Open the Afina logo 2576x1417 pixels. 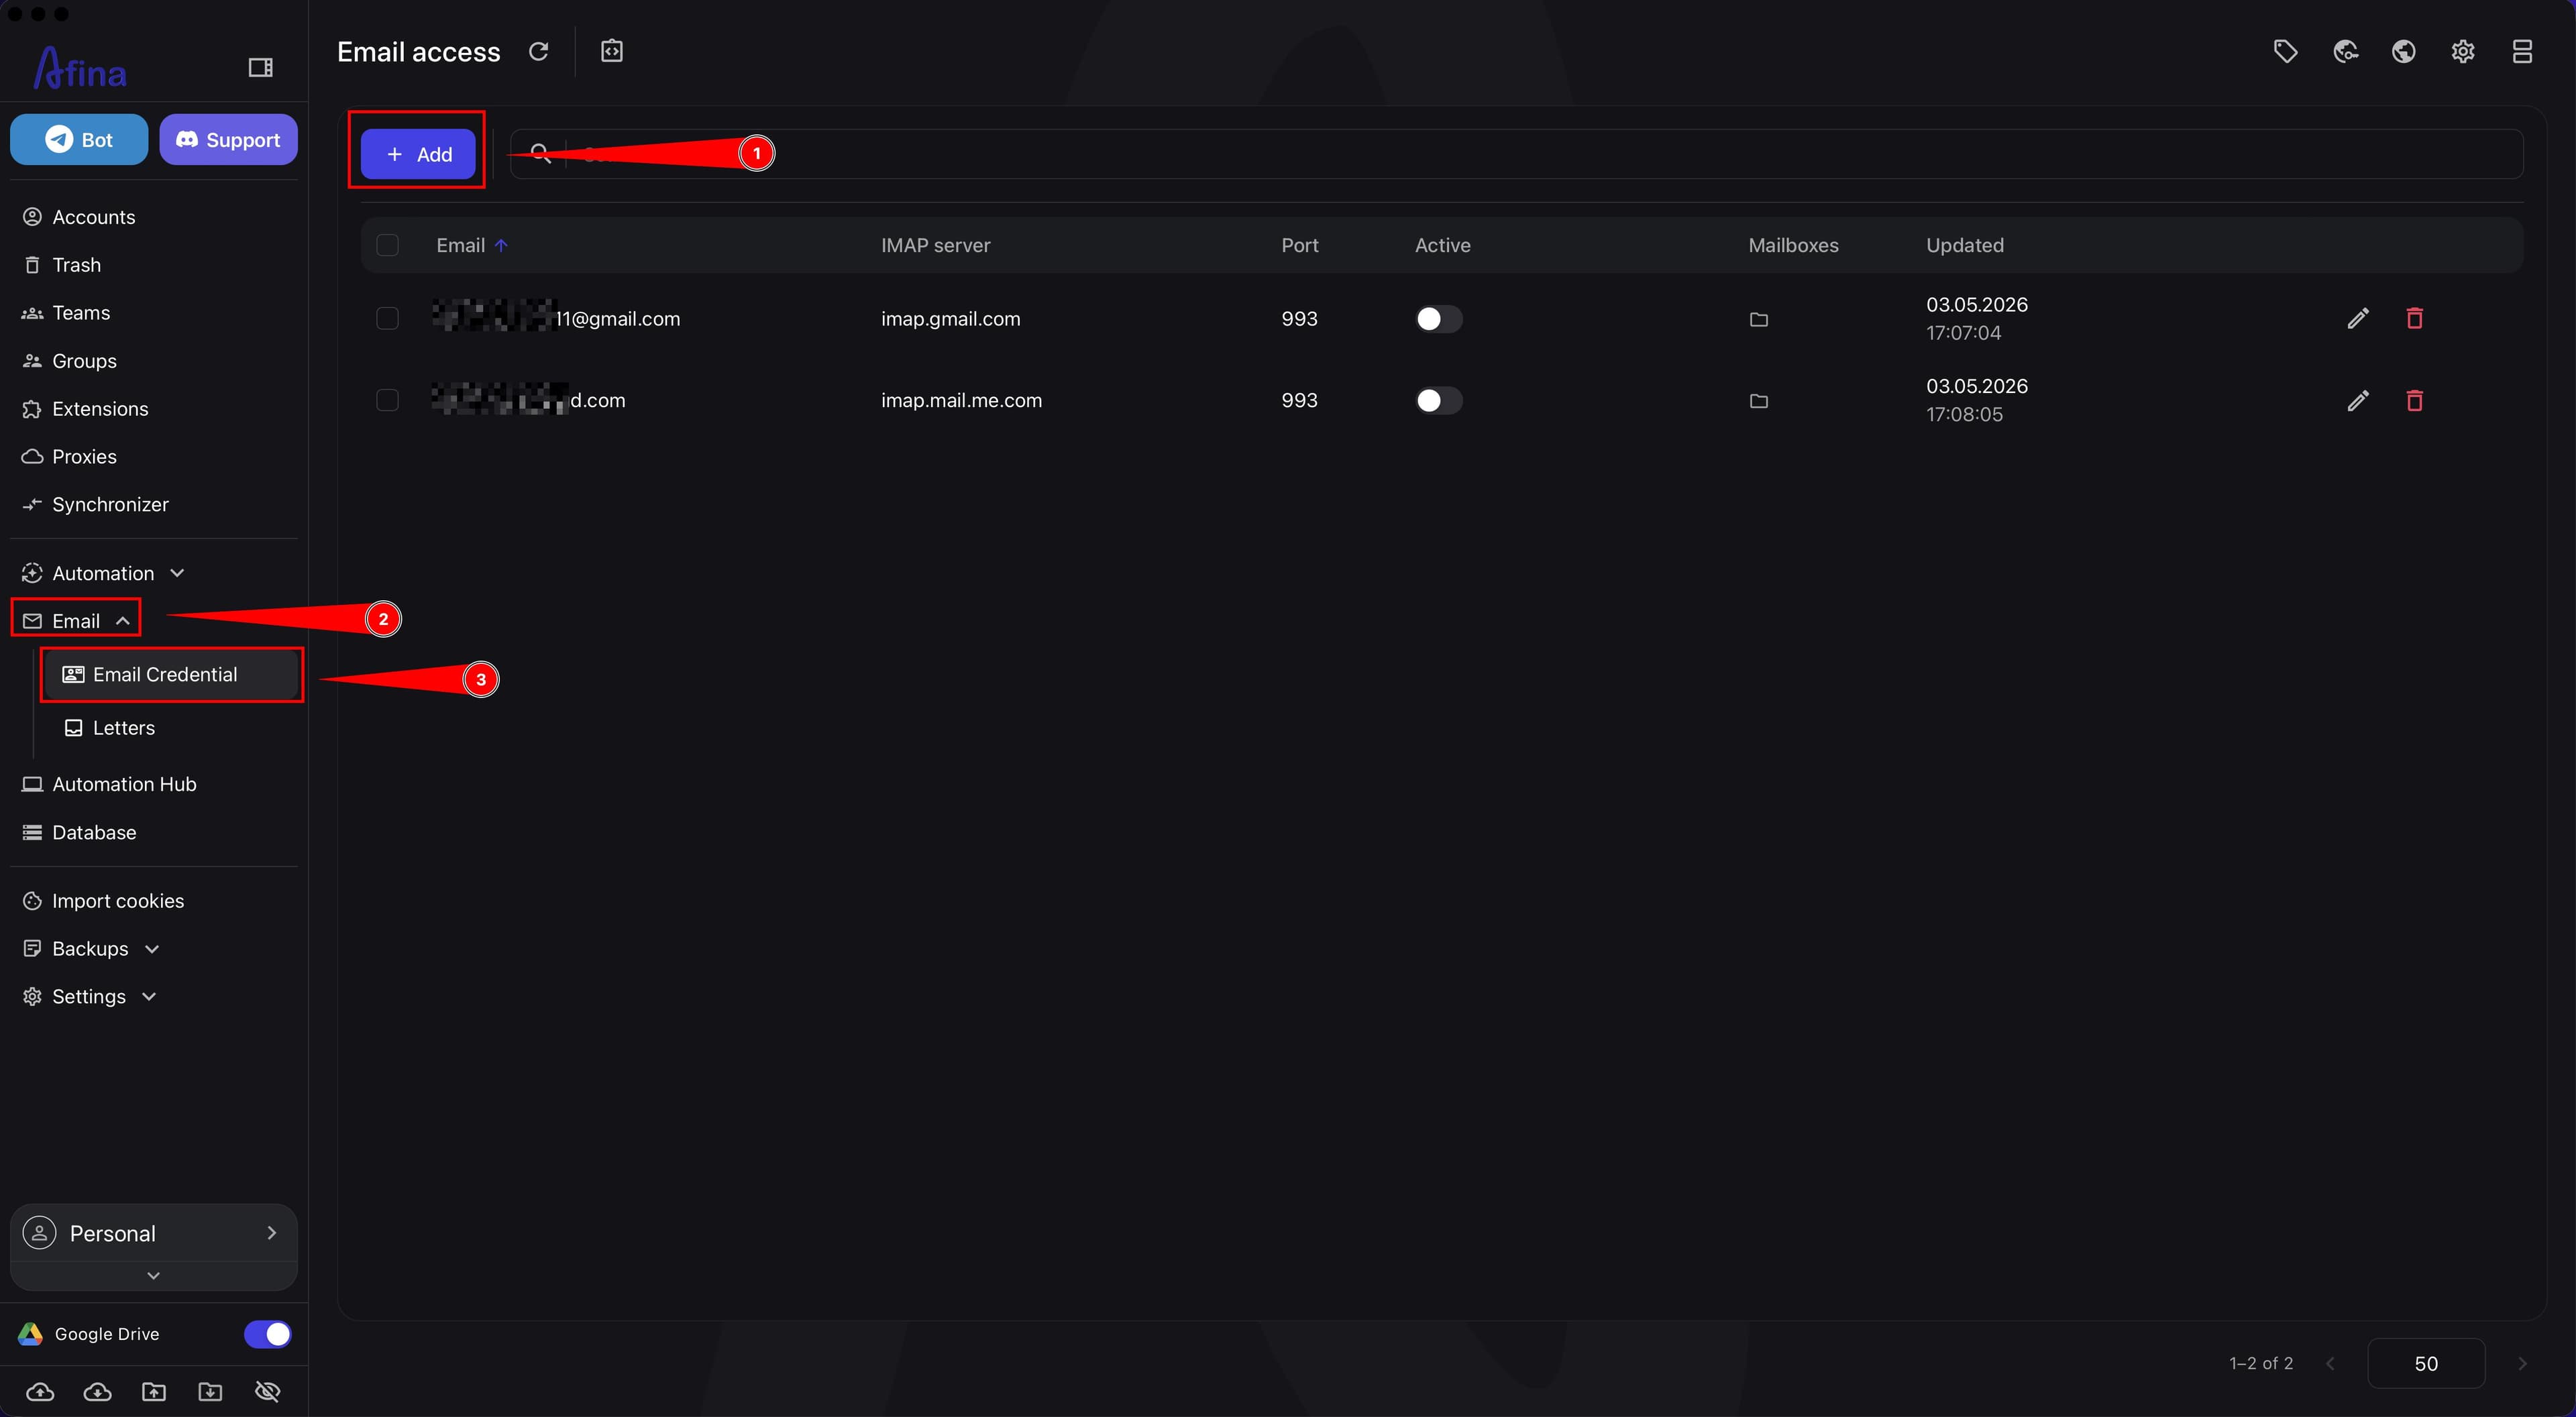click(80, 68)
